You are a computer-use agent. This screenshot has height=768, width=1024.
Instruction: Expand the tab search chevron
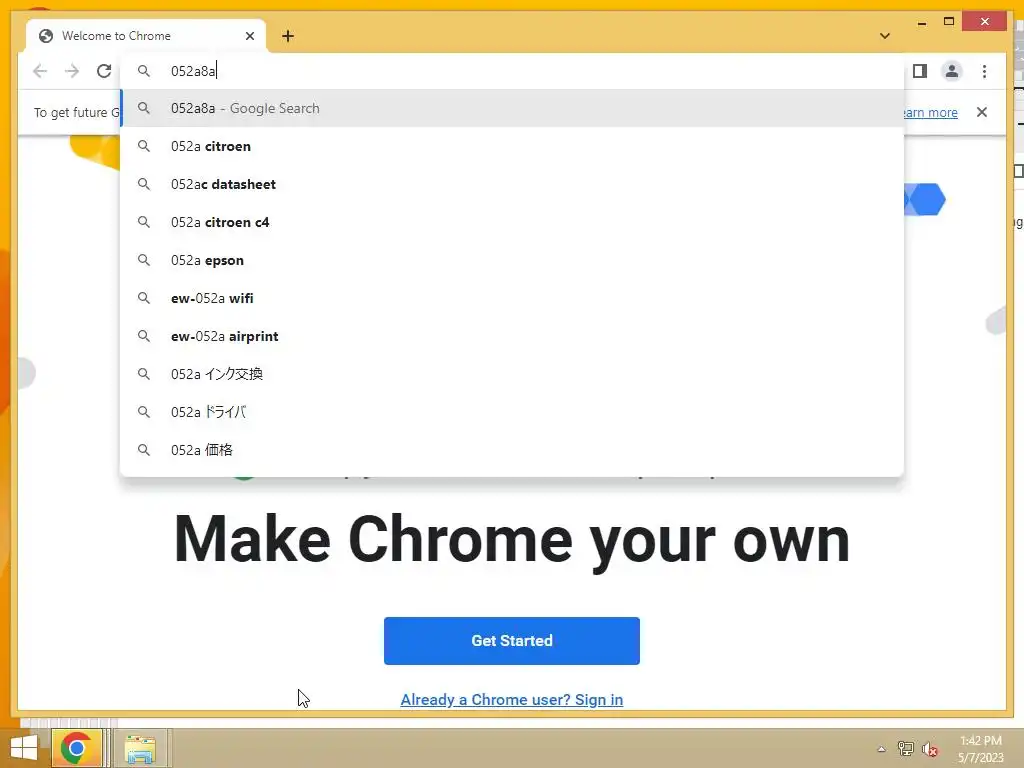pos(885,36)
